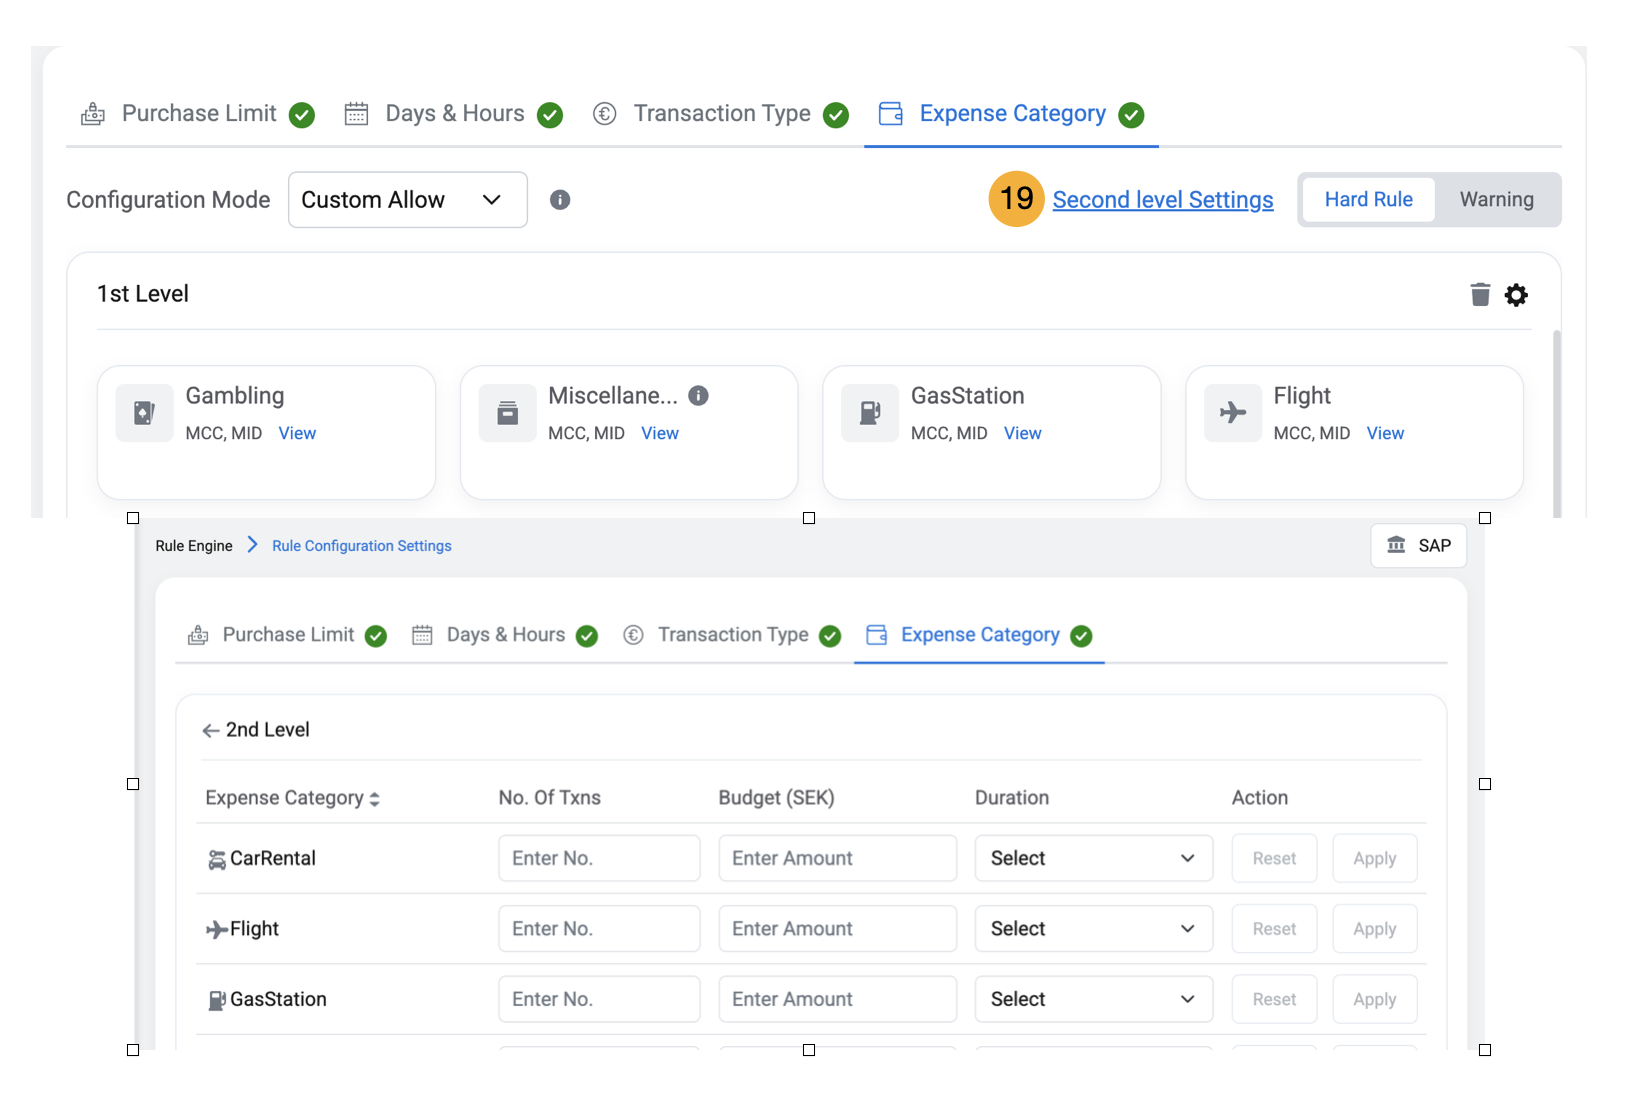The image size is (1628, 1112).
Task: Click the info icon beside Configuration Mode dropdown
Action: click(560, 200)
